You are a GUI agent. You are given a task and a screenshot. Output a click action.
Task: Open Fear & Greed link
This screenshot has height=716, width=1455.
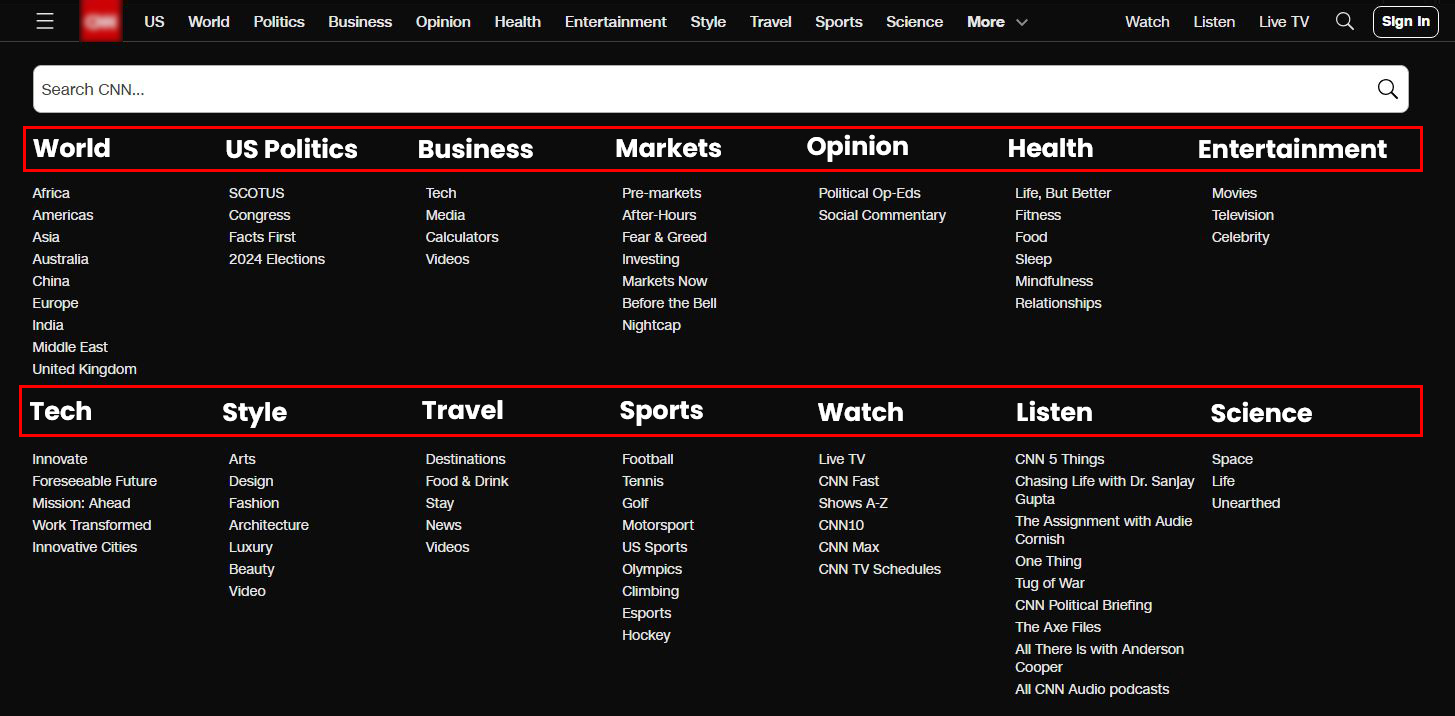point(664,237)
